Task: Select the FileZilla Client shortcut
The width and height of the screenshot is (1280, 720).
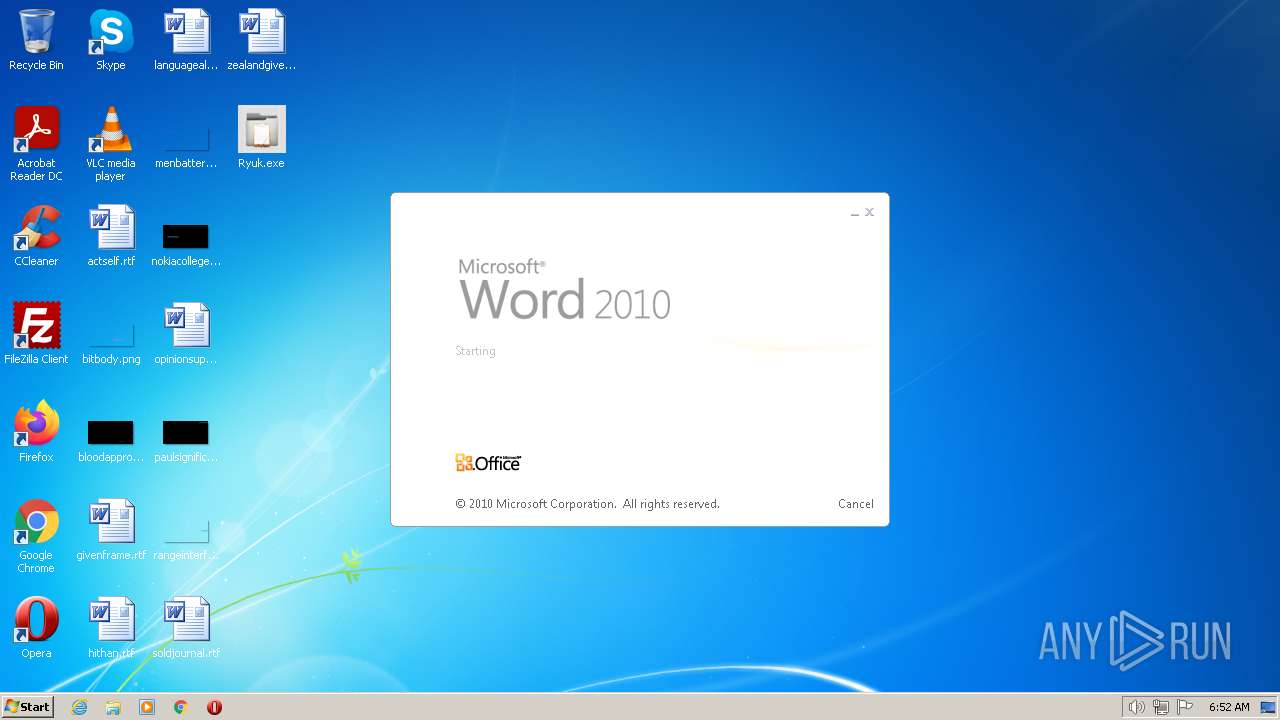Action: (x=36, y=334)
